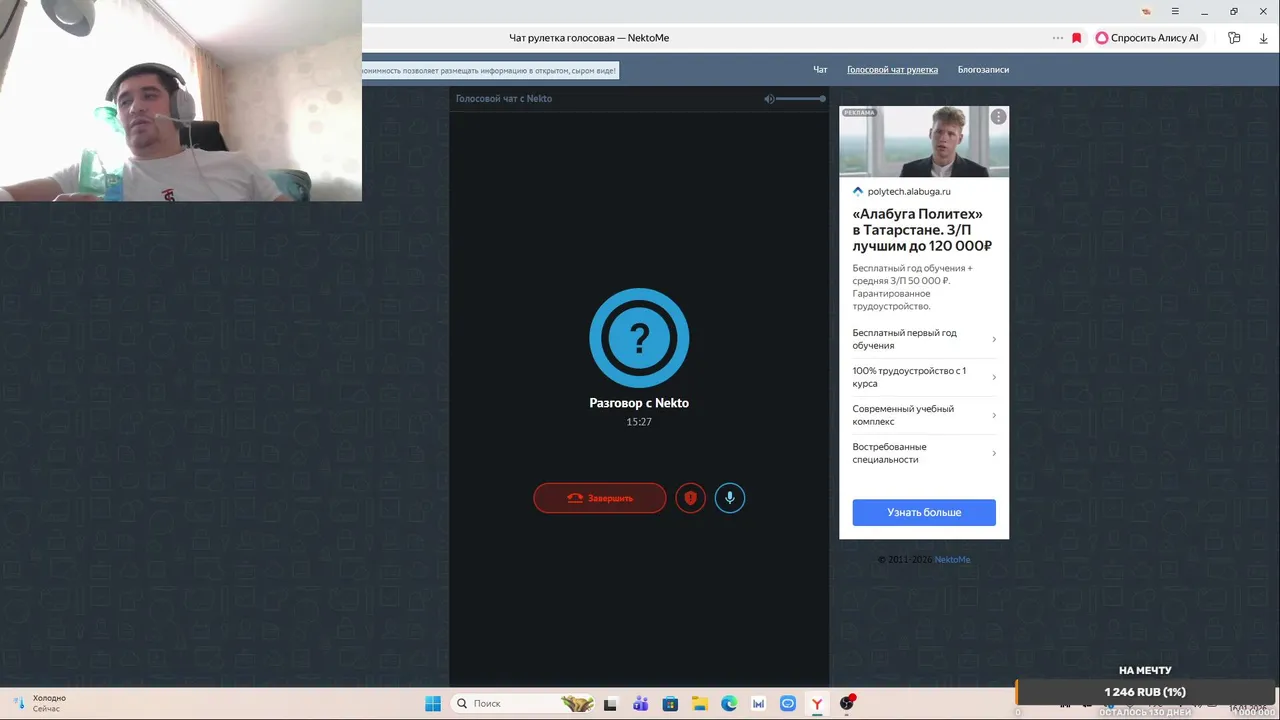1280x720 pixels.
Task: Switch to Yandex Browser on taskbar
Action: tap(817, 704)
